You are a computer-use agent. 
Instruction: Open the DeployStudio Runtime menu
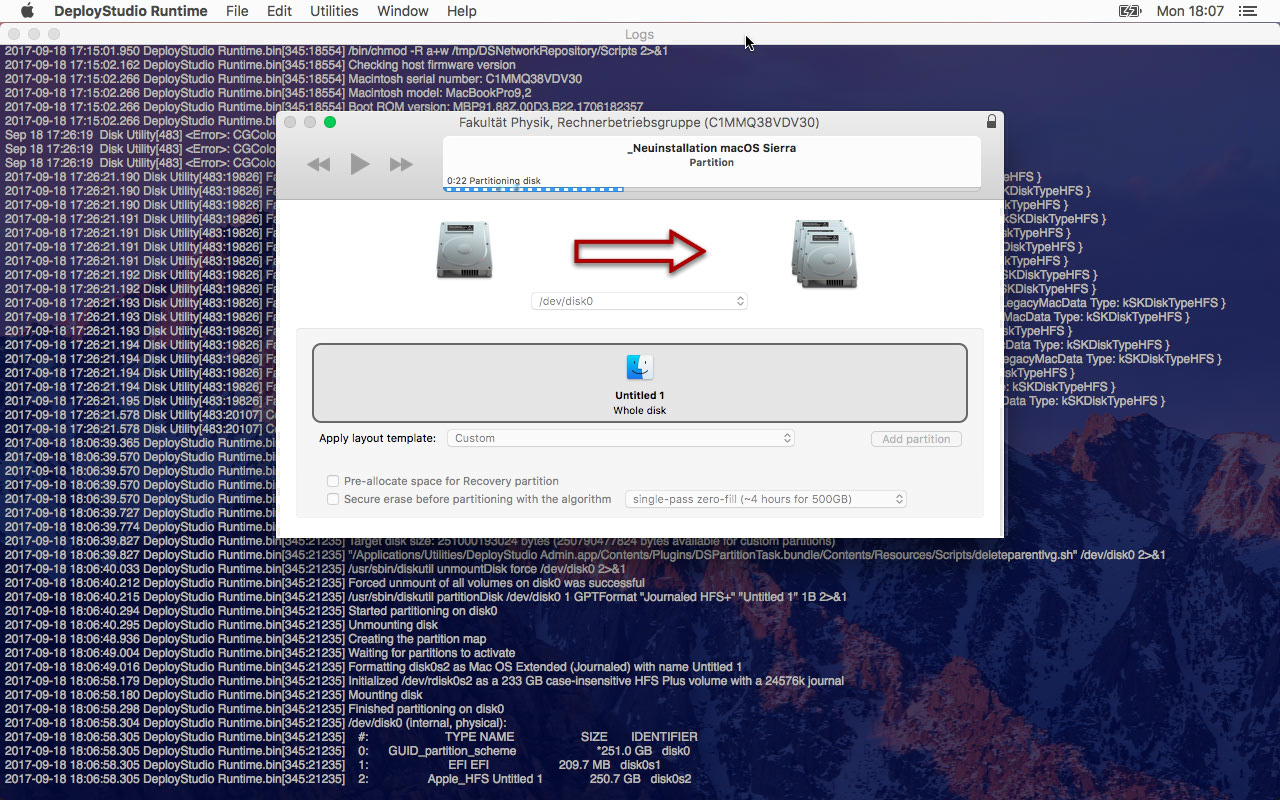pyautogui.click(x=131, y=11)
